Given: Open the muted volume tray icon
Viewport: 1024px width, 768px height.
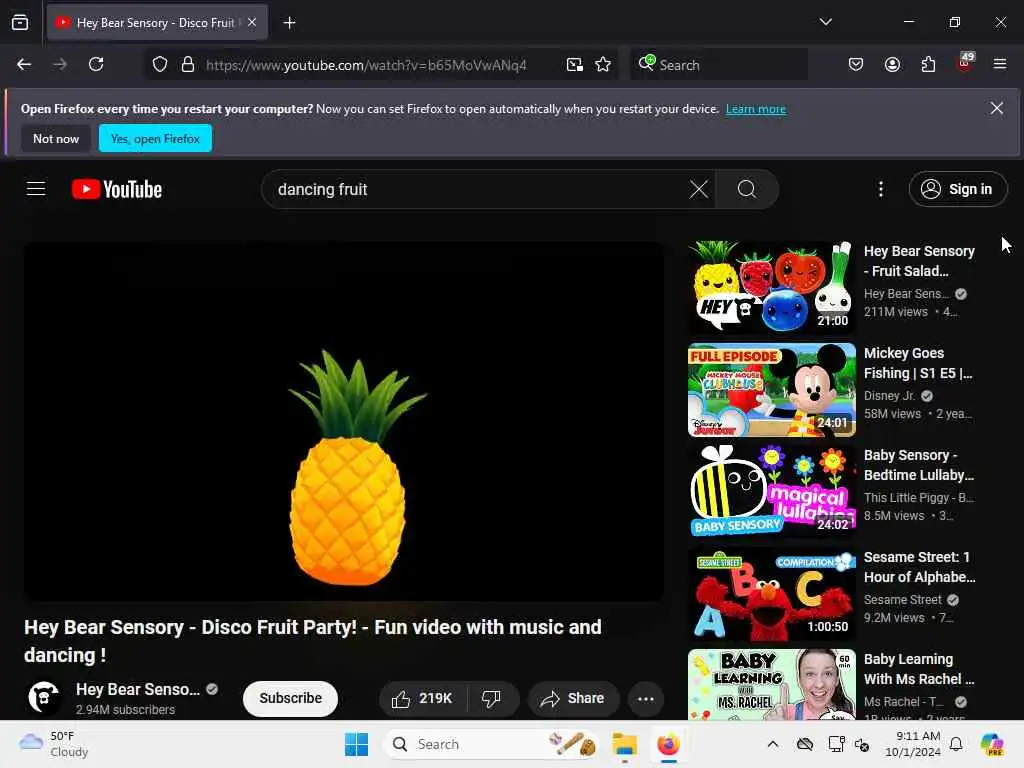Looking at the screenshot, I should coord(862,744).
